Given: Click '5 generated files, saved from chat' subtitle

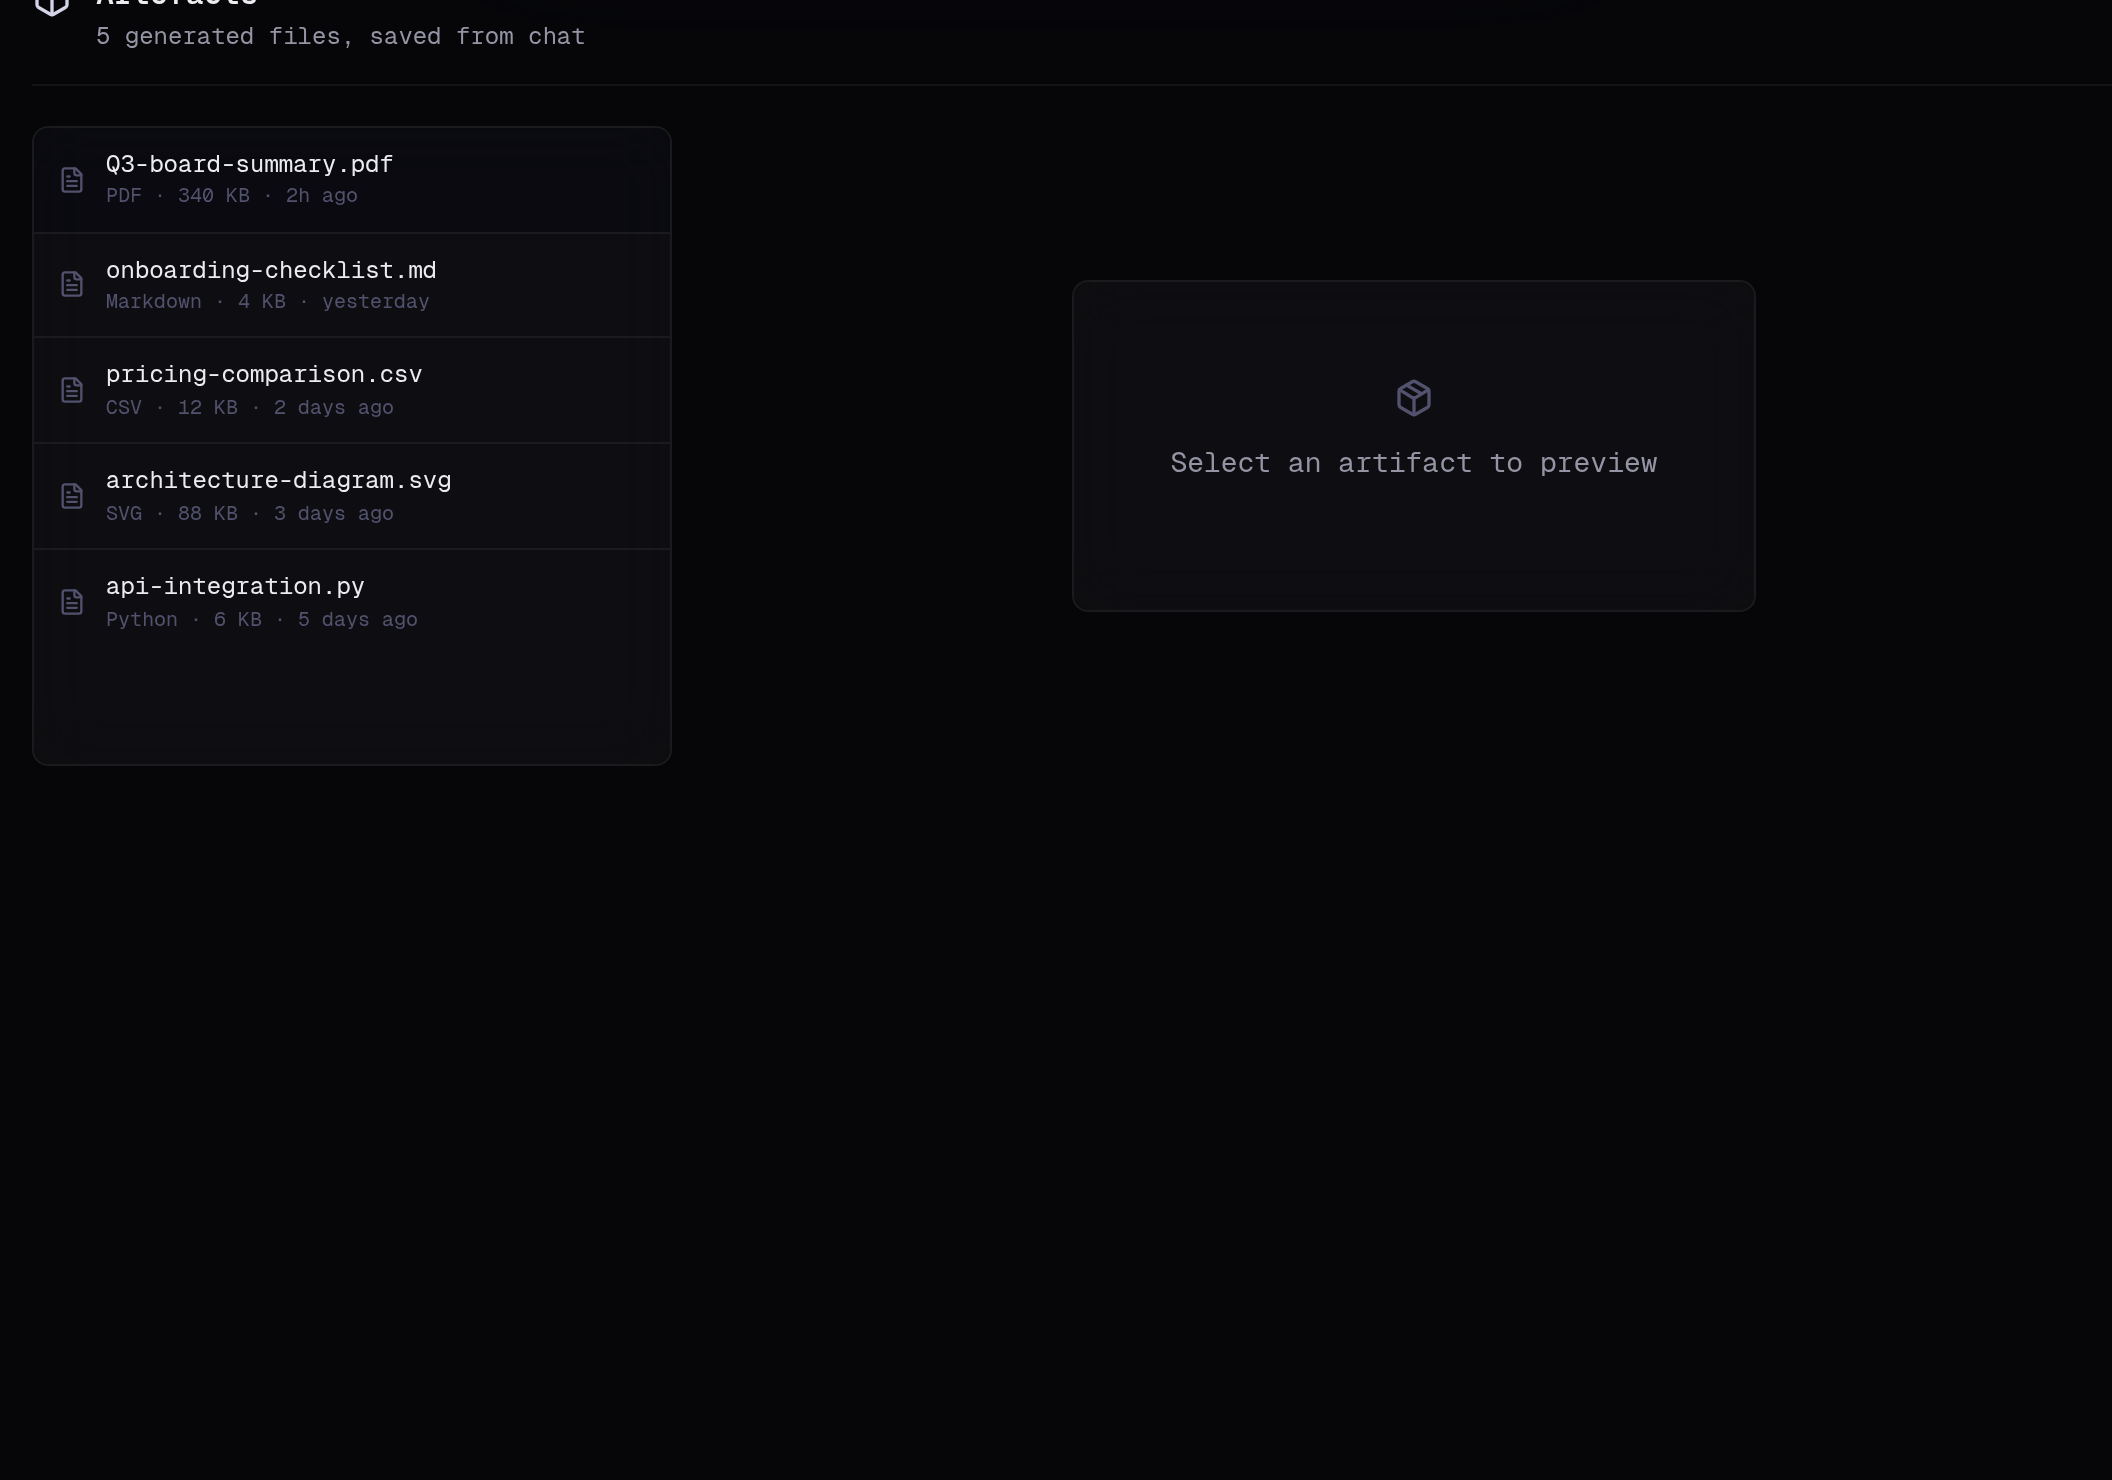Looking at the screenshot, I should (x=340, y=37).
